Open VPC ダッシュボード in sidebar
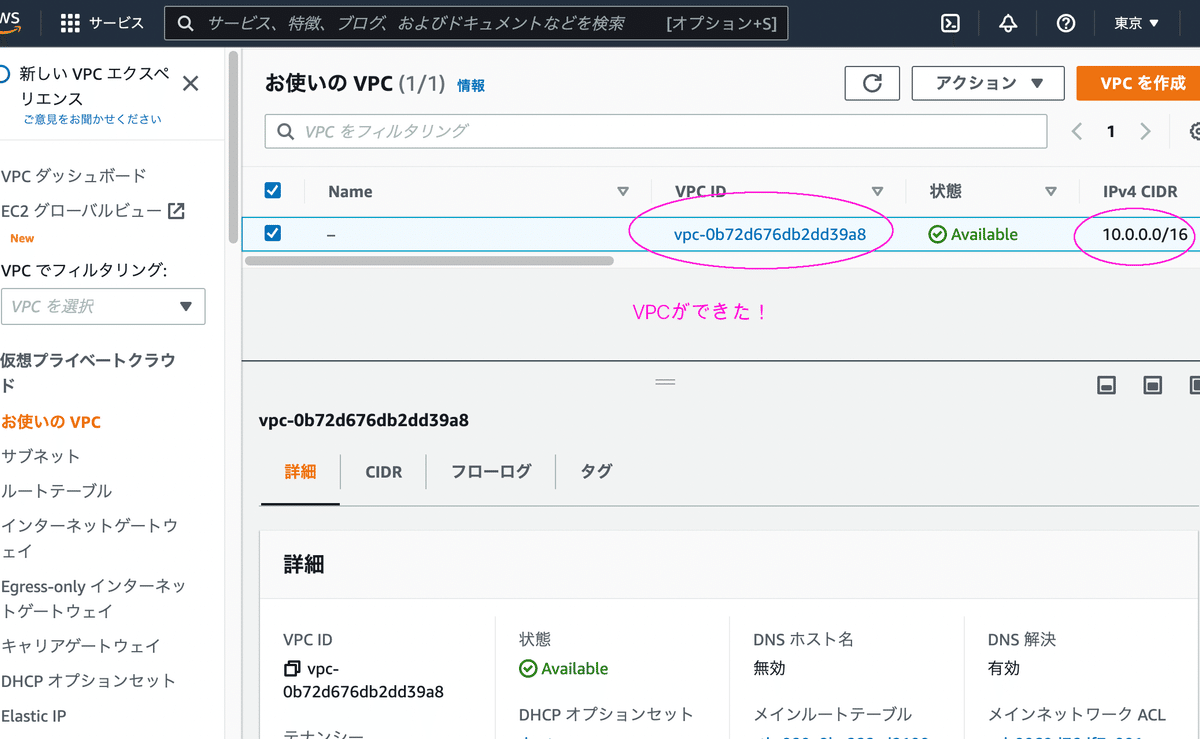The image size is (1200, 739). (74, 175)
